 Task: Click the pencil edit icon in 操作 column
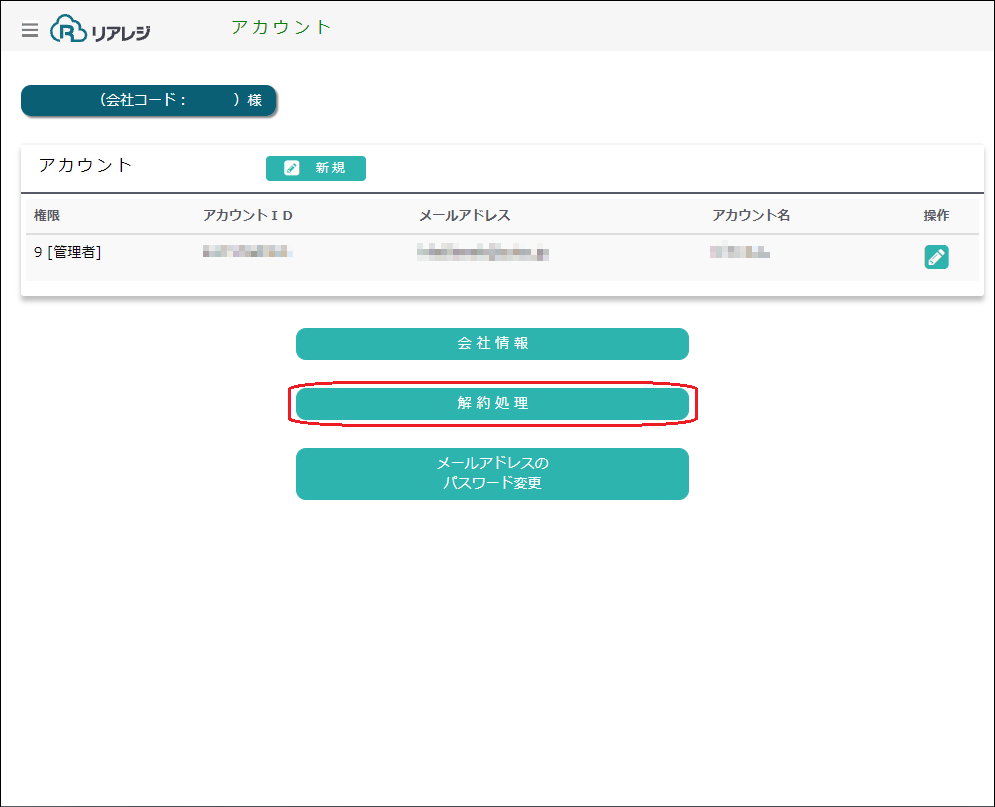tap(936, 257)
